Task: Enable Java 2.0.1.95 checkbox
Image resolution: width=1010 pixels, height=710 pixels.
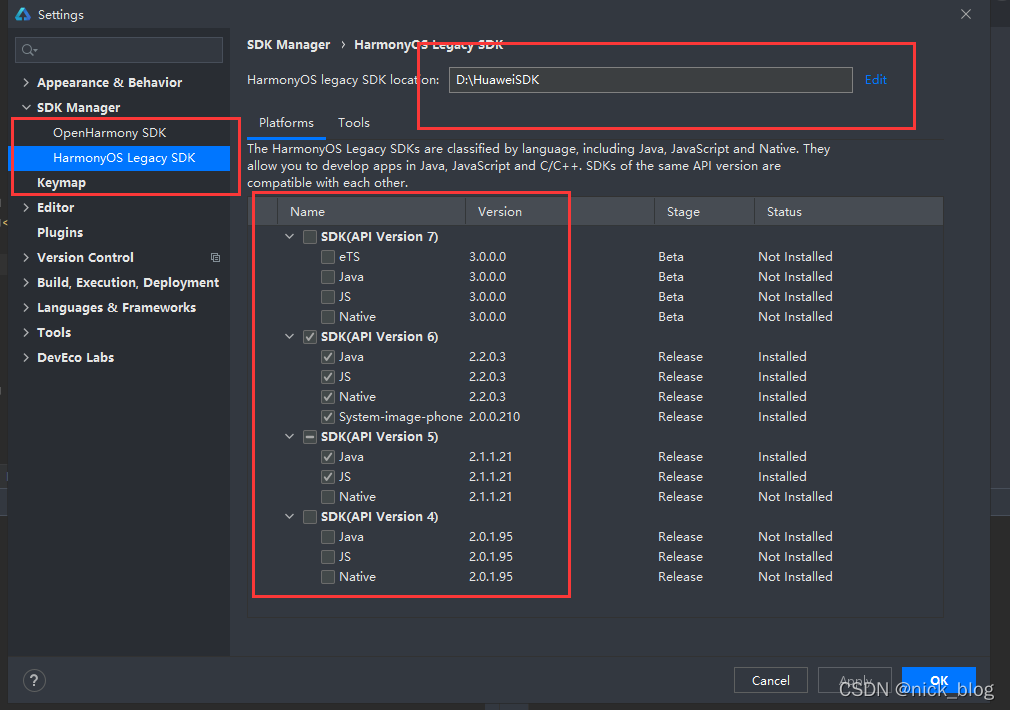Action: point(328,537)
